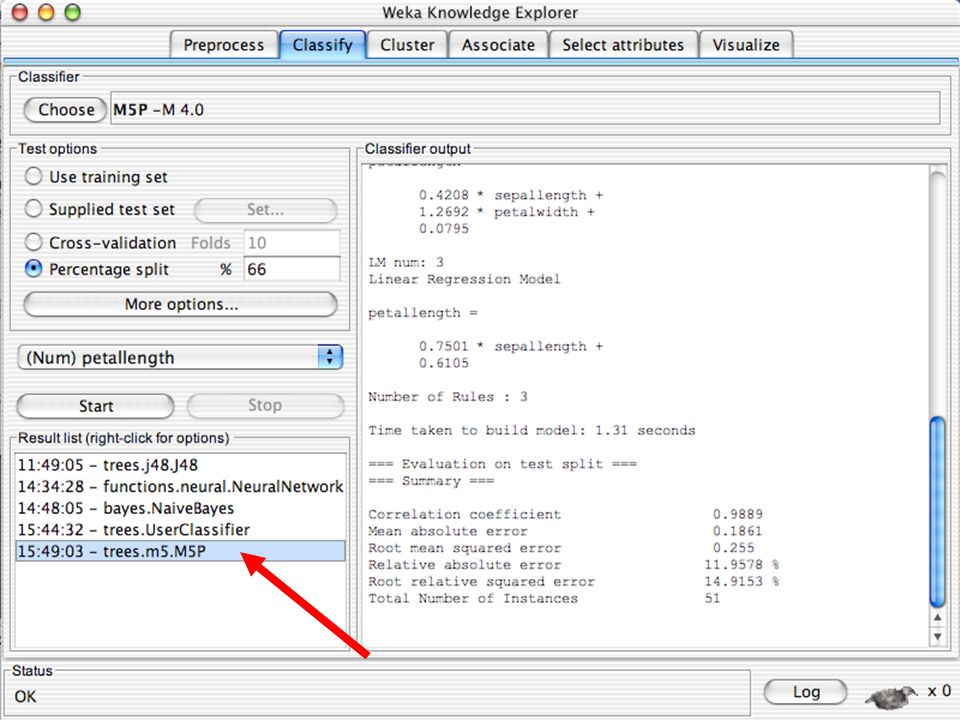Click the cross-validation Folds field
960x720 pixels.
point(292,242)
